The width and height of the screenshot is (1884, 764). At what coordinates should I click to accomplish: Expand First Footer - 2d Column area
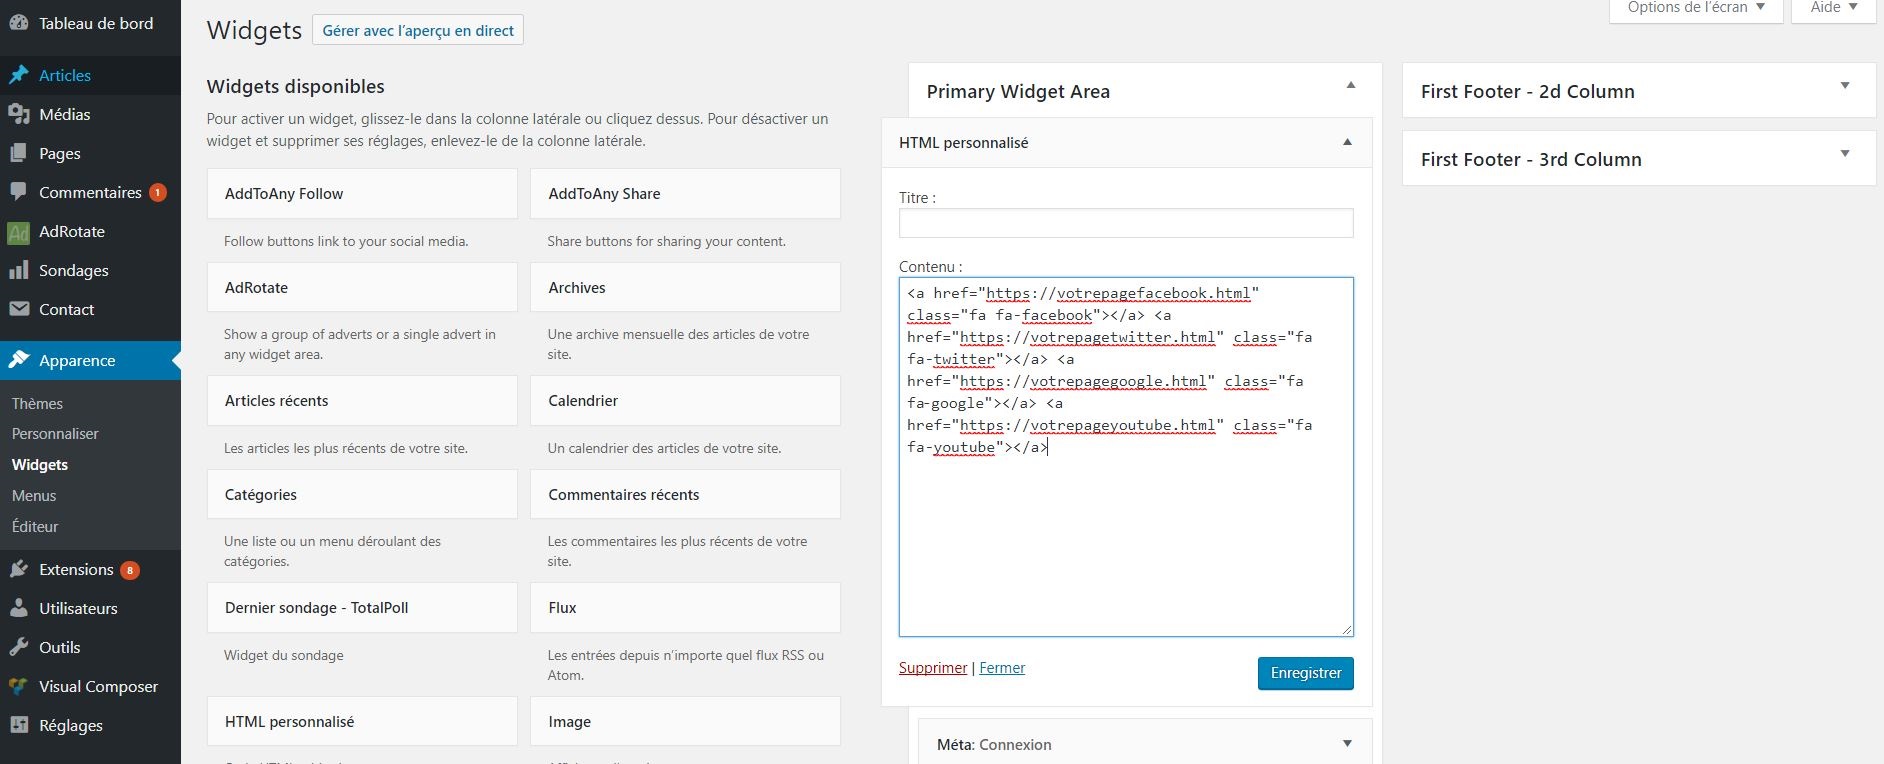[x=1845, y=86]
